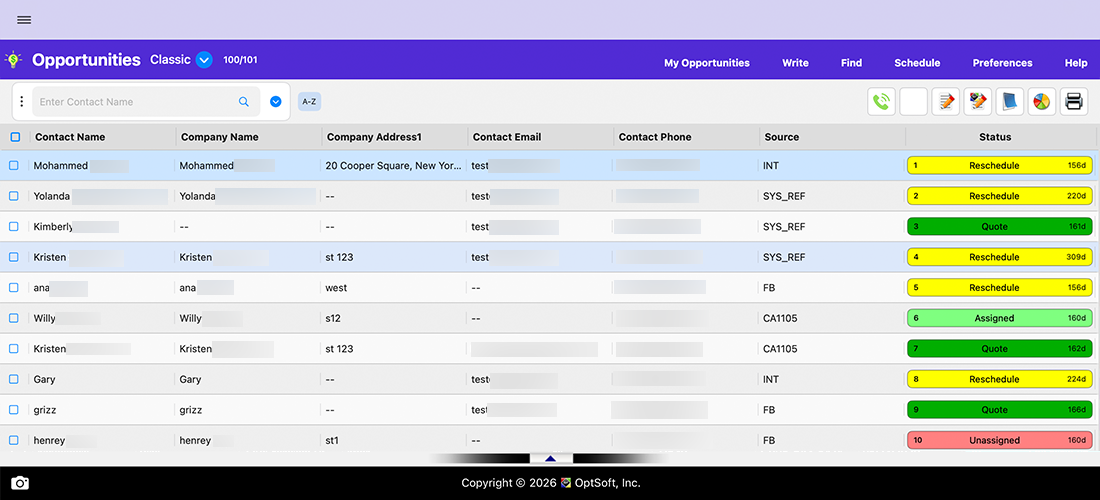Click address '20 Cooper Square, New Yor...'

pos(394,166)
